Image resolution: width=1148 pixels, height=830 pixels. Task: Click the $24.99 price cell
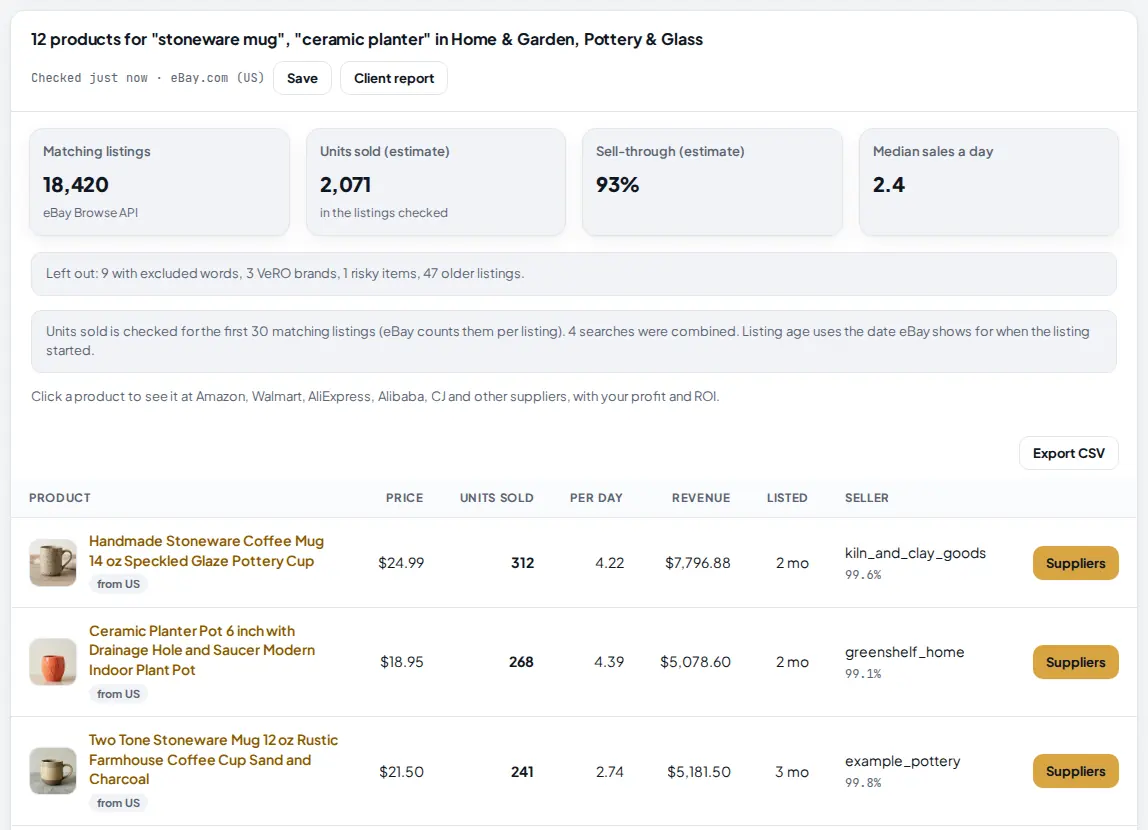click(401, 563)
